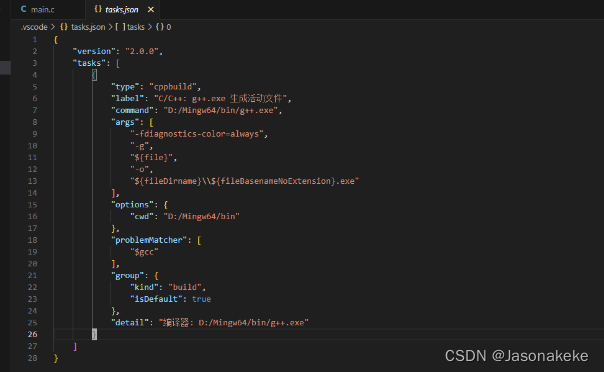Select the tasks.json editor tab
The width and height of the screenshot is (604, 372).
coord(122,10)
